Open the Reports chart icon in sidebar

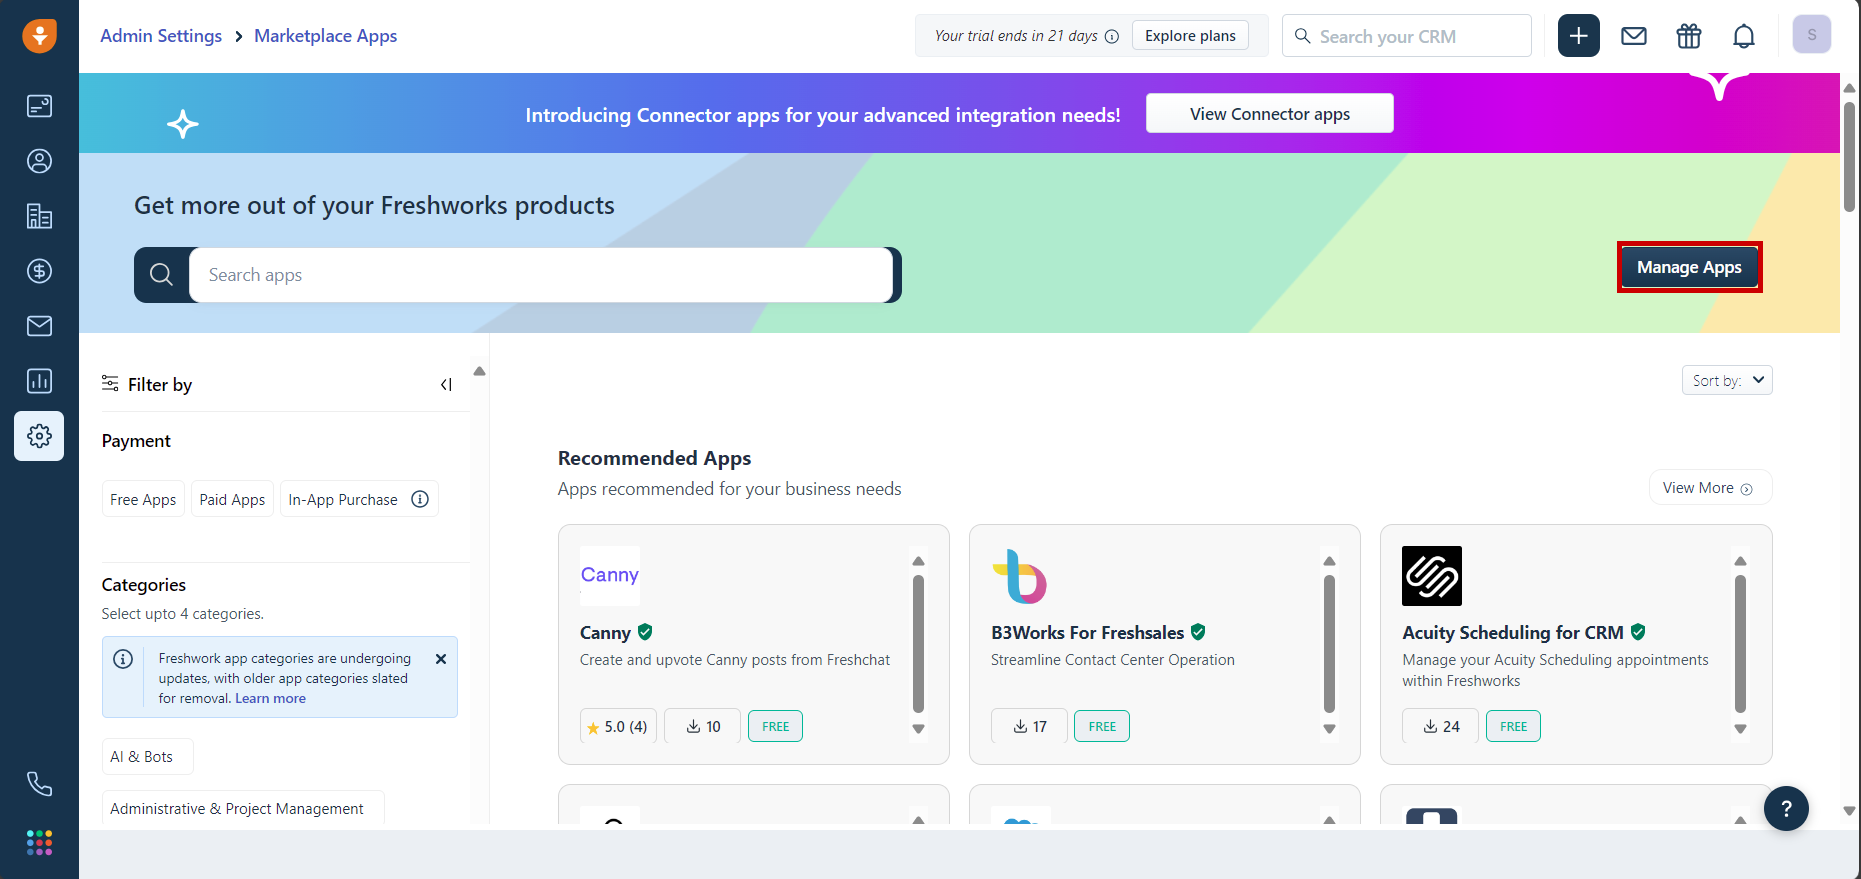click(x=39, y=381)
